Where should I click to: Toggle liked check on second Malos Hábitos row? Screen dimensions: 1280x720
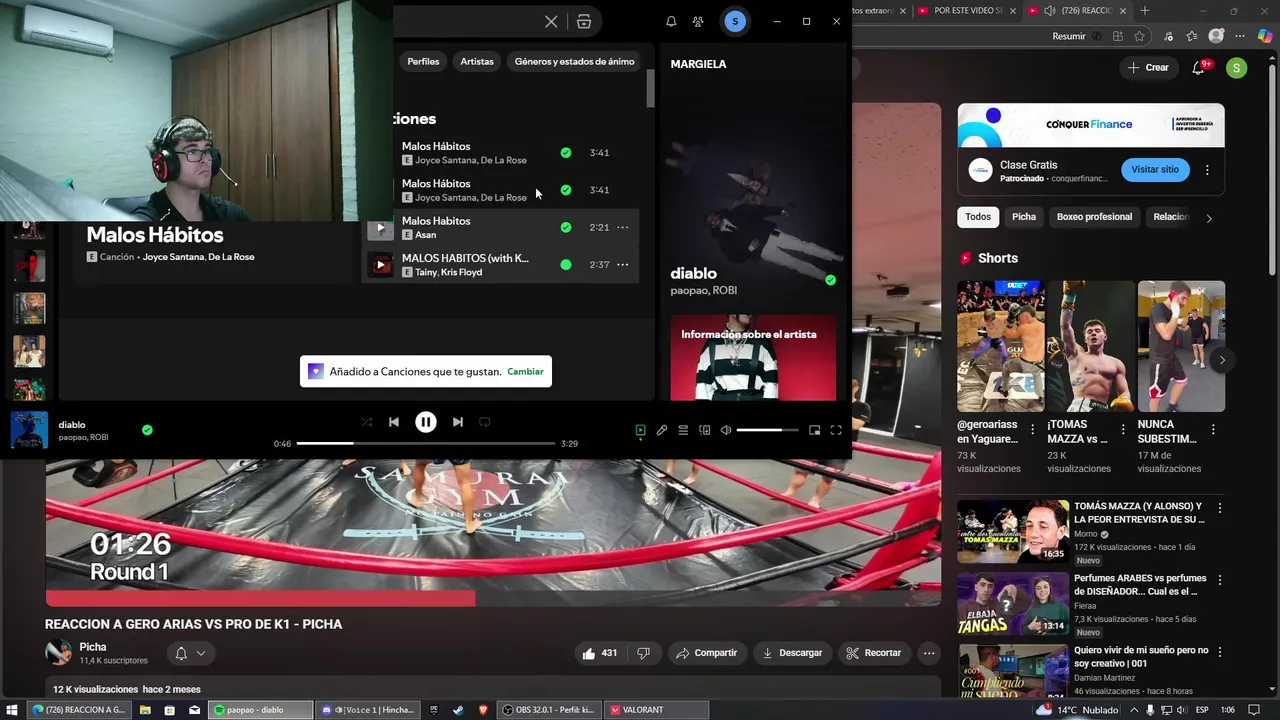[x=566, y=190]
